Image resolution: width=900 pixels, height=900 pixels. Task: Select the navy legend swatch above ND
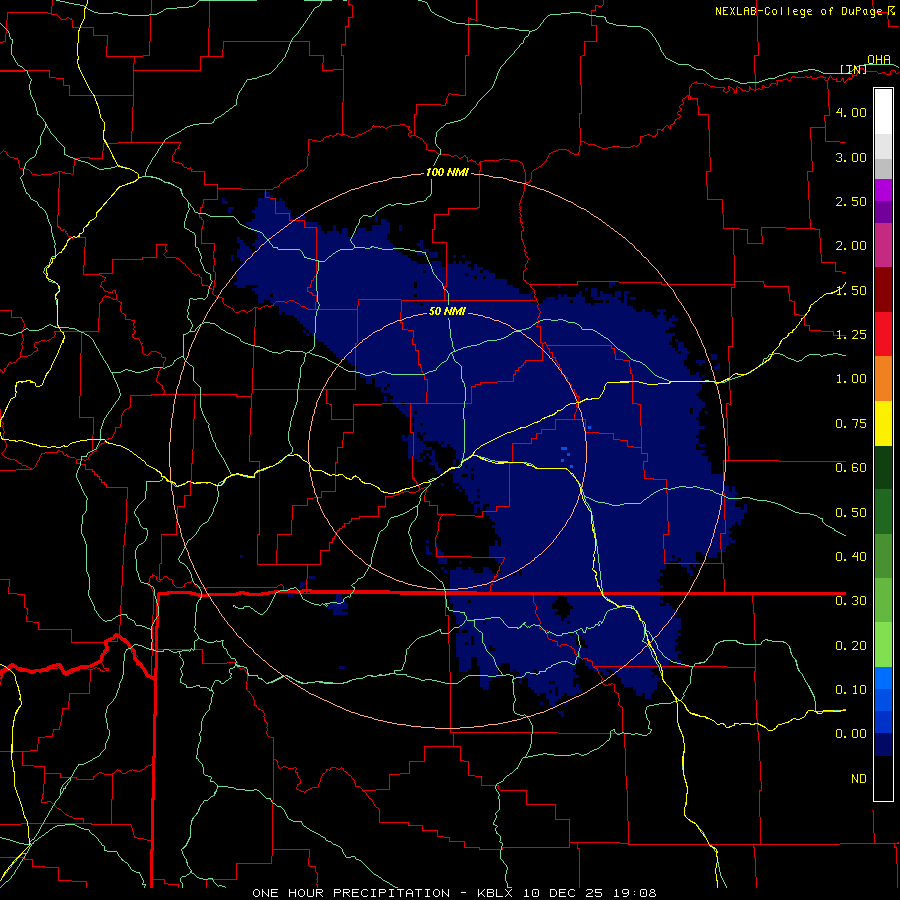pos(883,744)
